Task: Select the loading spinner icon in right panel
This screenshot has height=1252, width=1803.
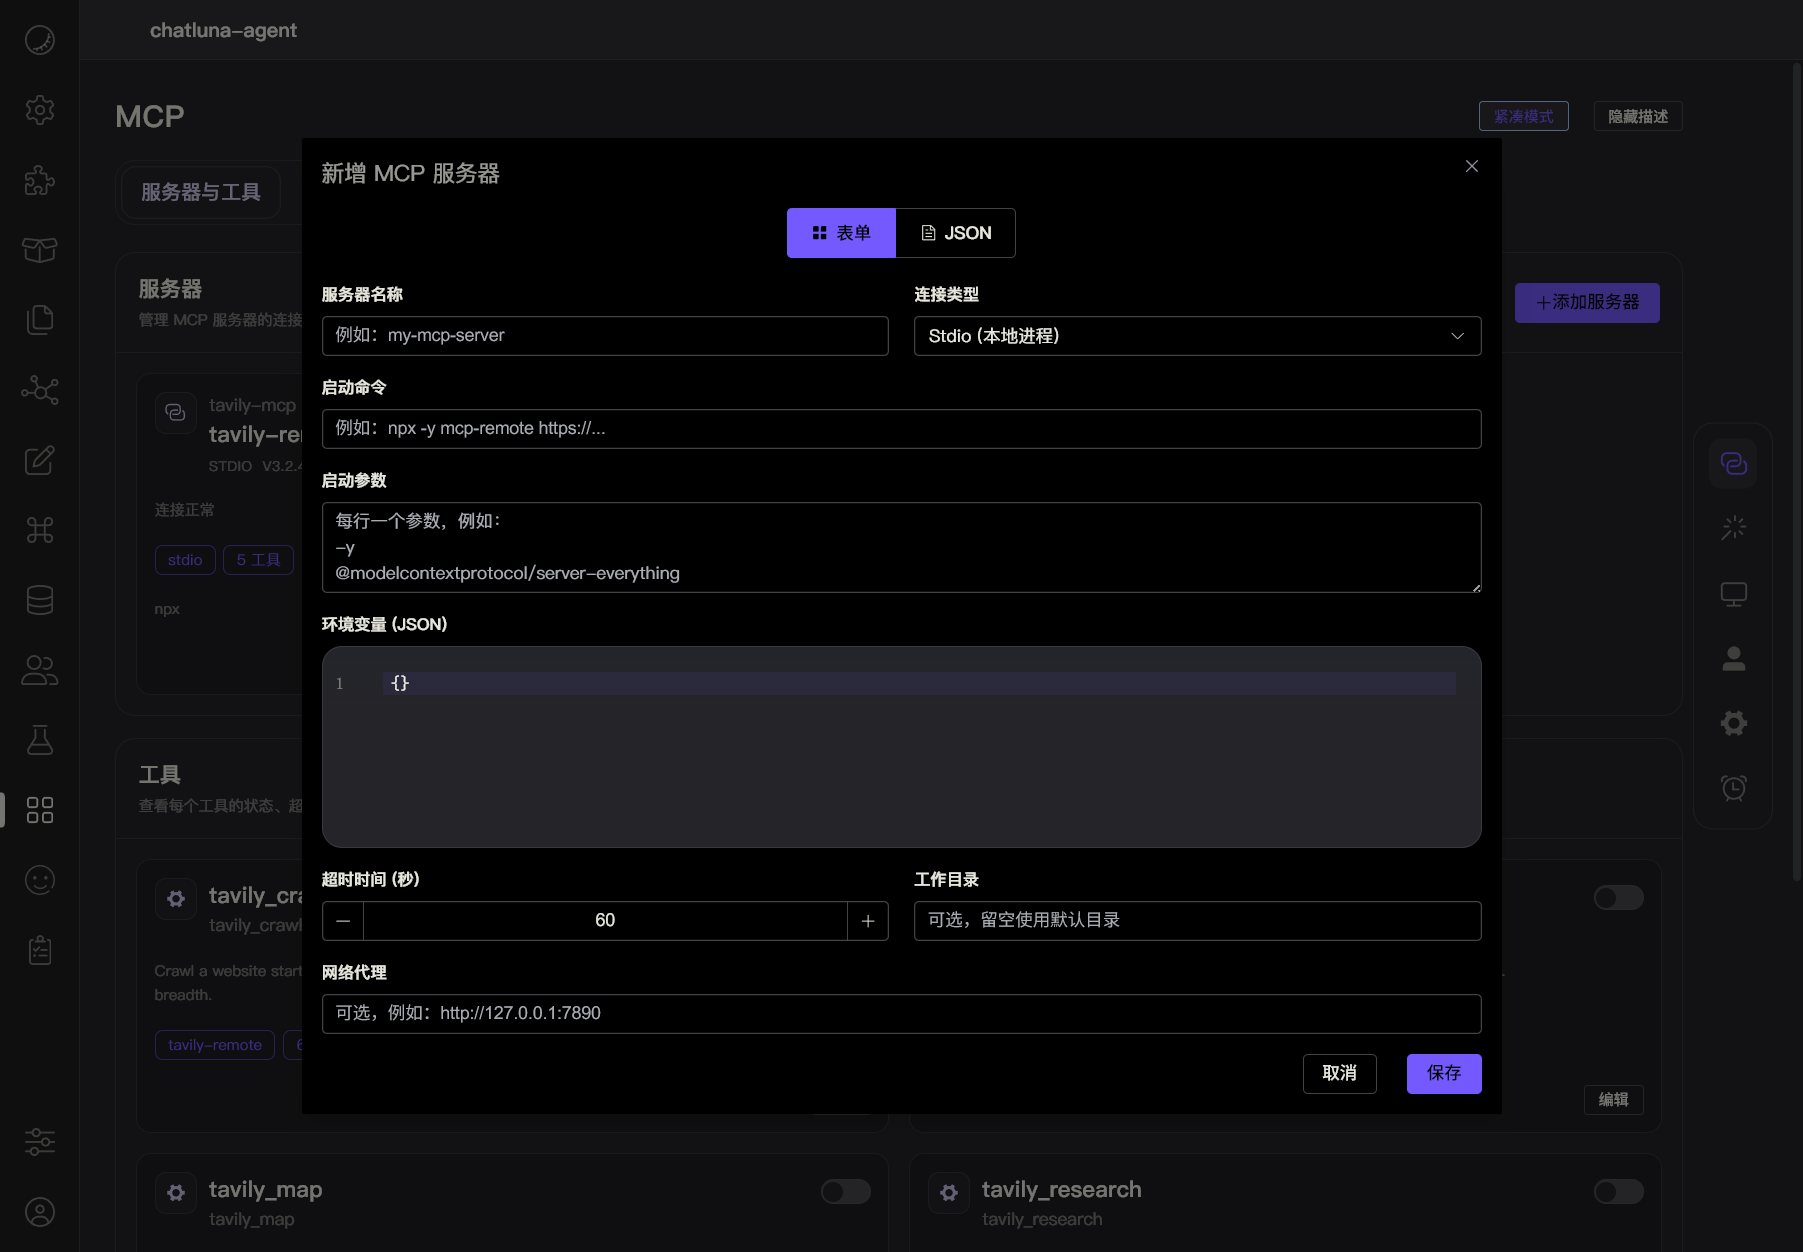Action: coord(1733,528)
